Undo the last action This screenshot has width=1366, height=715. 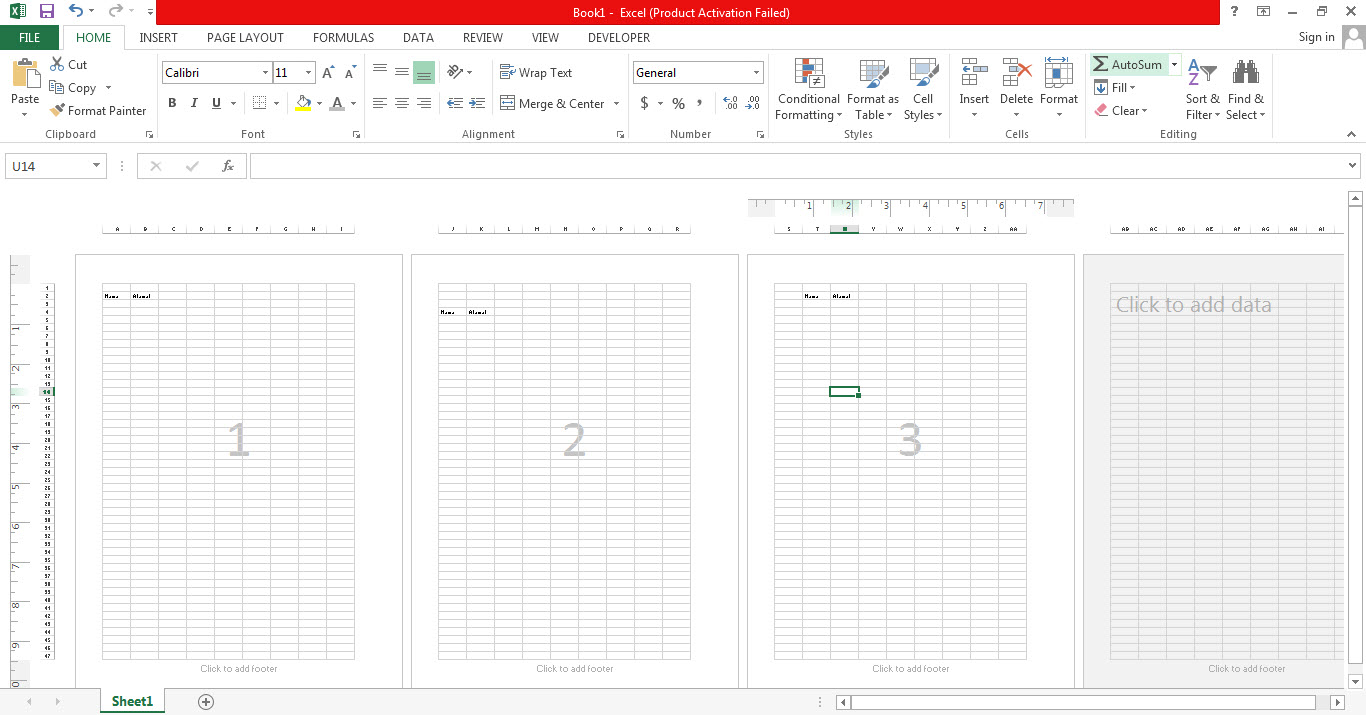click(76, 12)
